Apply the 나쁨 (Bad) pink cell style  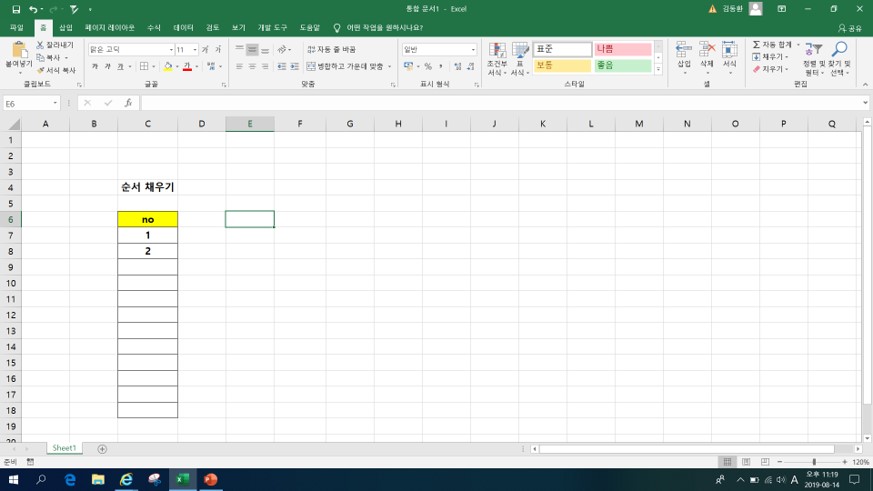(x=622, y=49)
